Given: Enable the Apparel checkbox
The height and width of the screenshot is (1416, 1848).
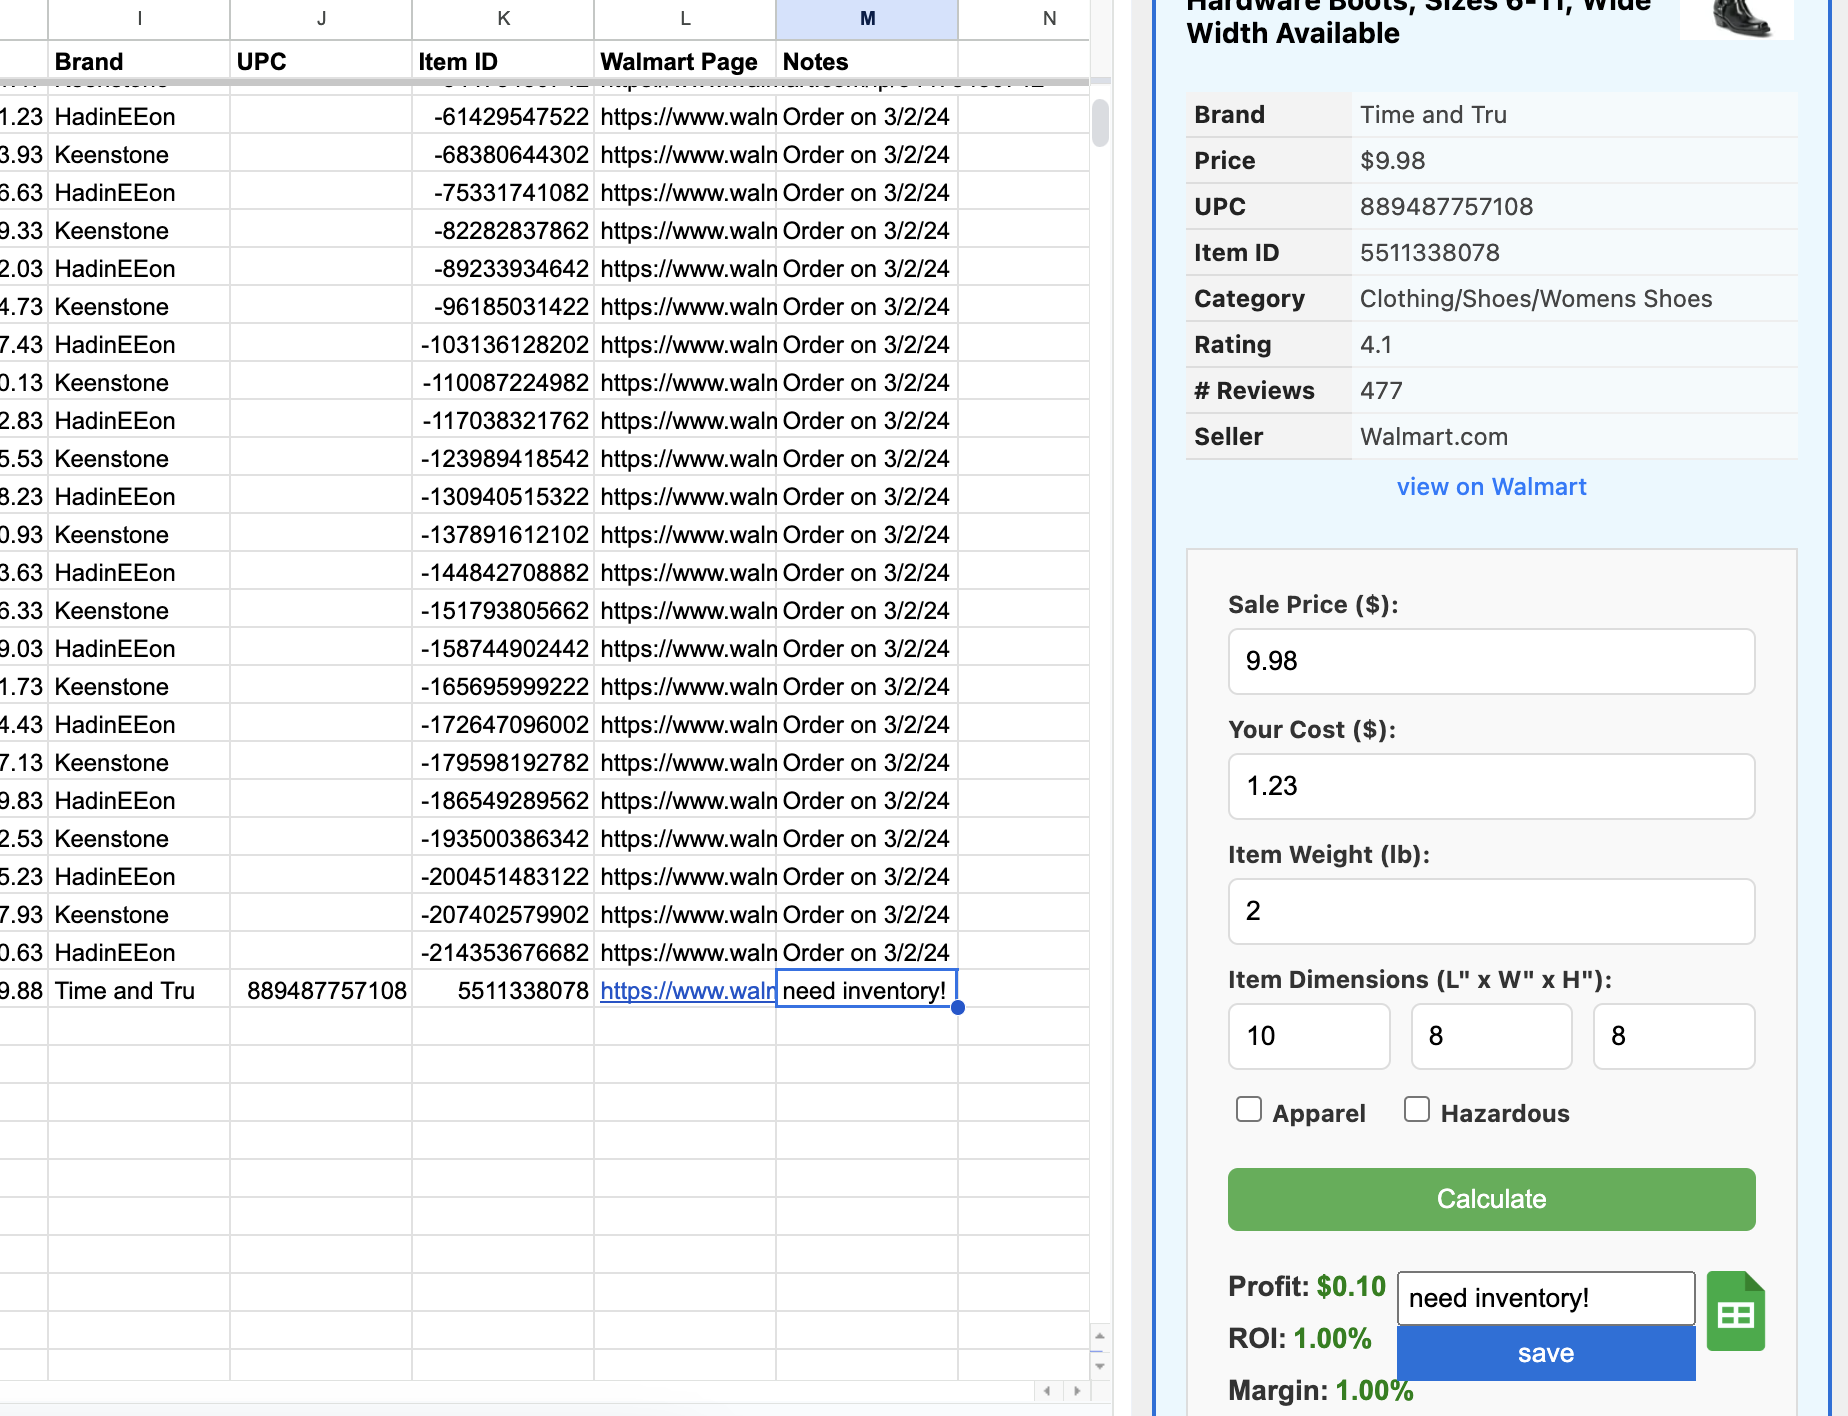Looking at the screenshot, I should point(1249,1110).
